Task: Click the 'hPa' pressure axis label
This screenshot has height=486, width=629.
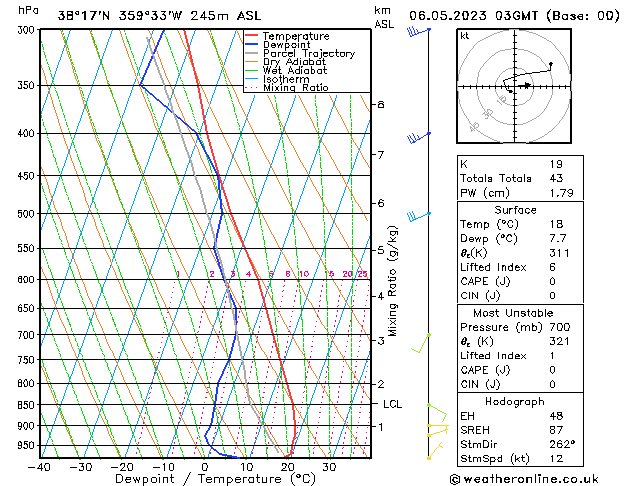Action: [28, 11]
